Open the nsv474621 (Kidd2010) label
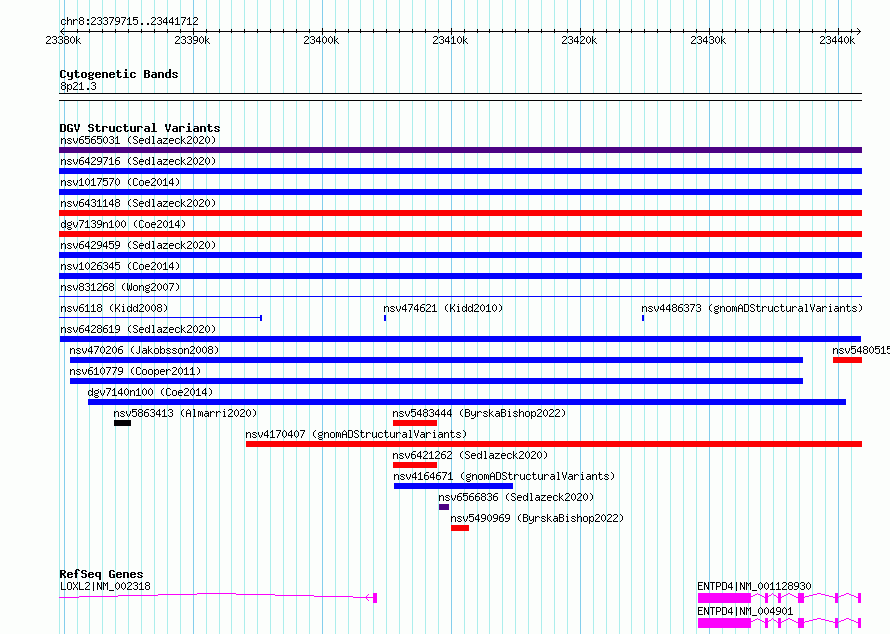 443,308
